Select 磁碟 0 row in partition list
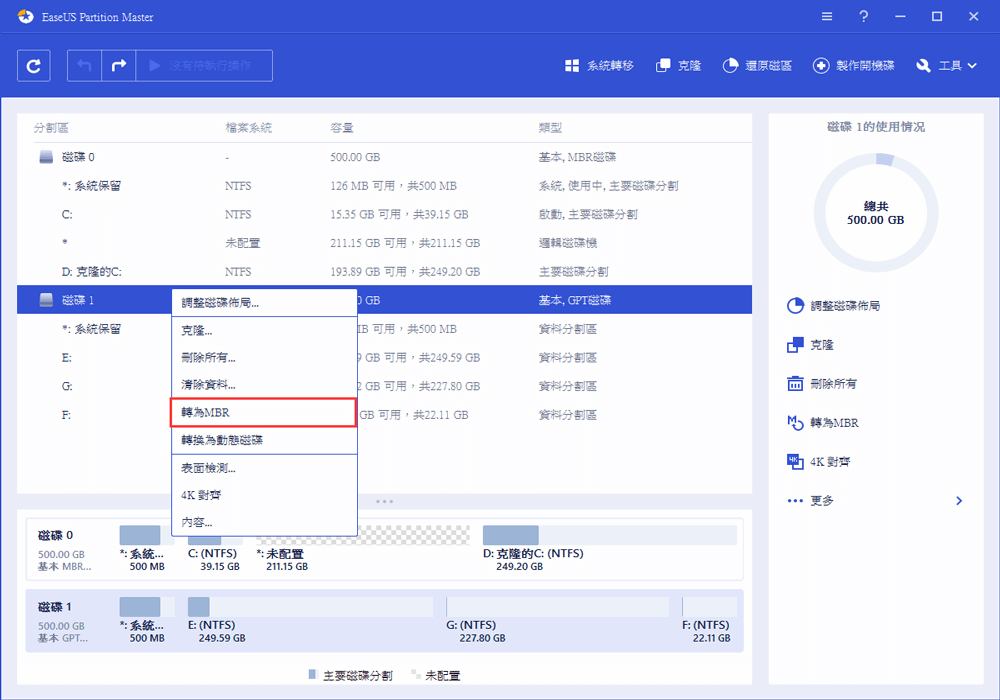The image size is (1000, 700). (384, 157)
